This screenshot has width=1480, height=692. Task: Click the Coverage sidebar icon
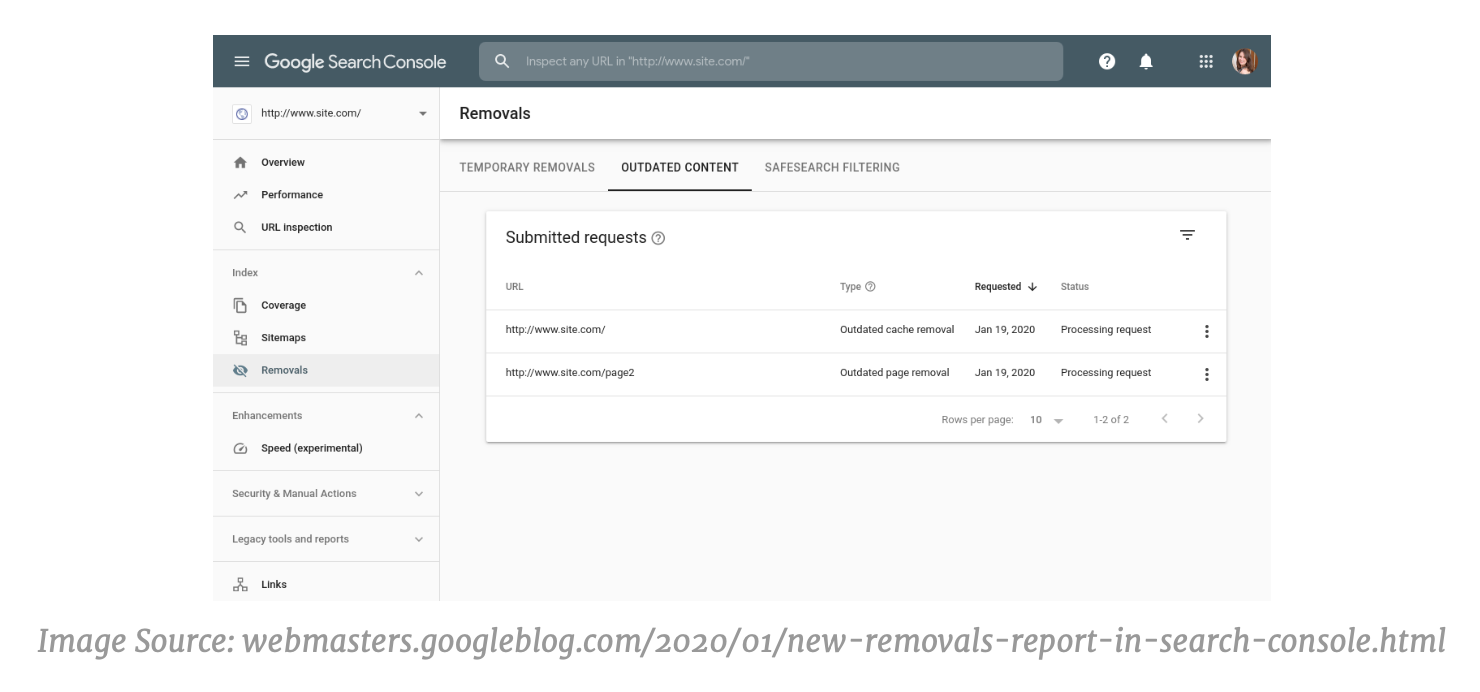click(240, 304)
